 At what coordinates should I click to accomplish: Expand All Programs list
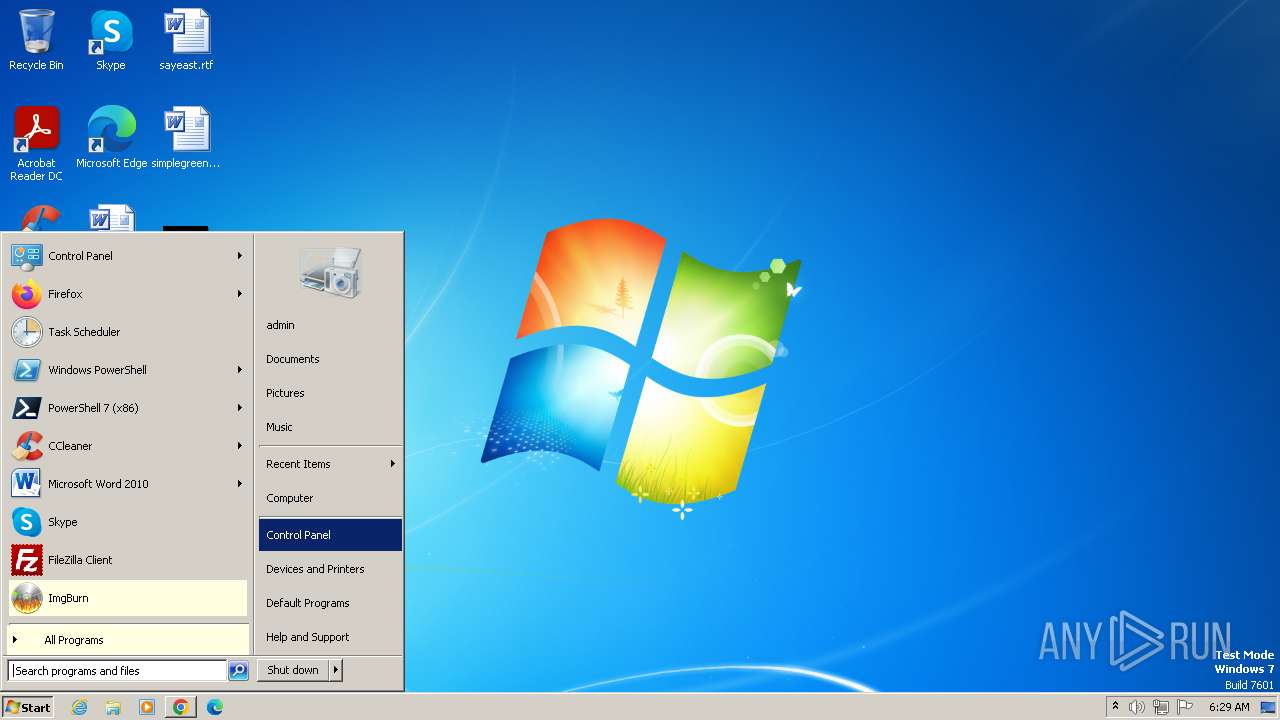click(x=128, y=640)
